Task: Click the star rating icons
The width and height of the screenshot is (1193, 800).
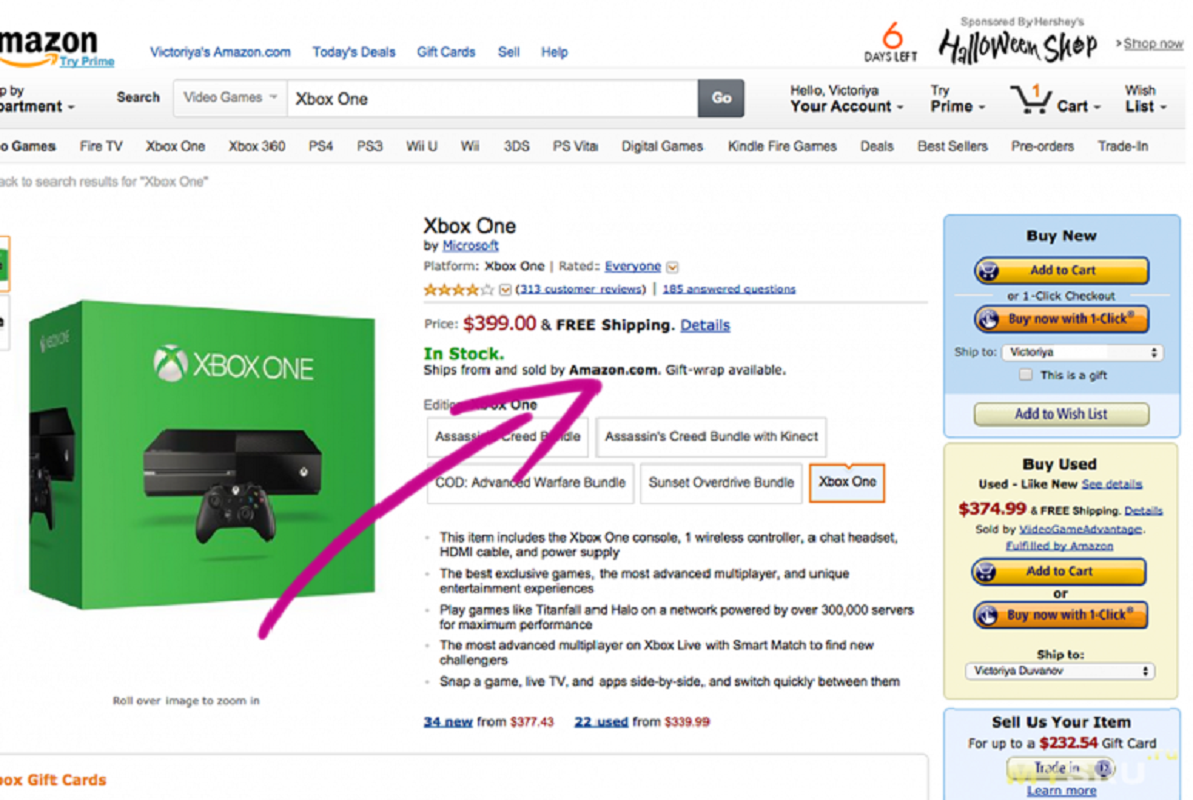Action: pyautogui.click(x=459, y=289)
